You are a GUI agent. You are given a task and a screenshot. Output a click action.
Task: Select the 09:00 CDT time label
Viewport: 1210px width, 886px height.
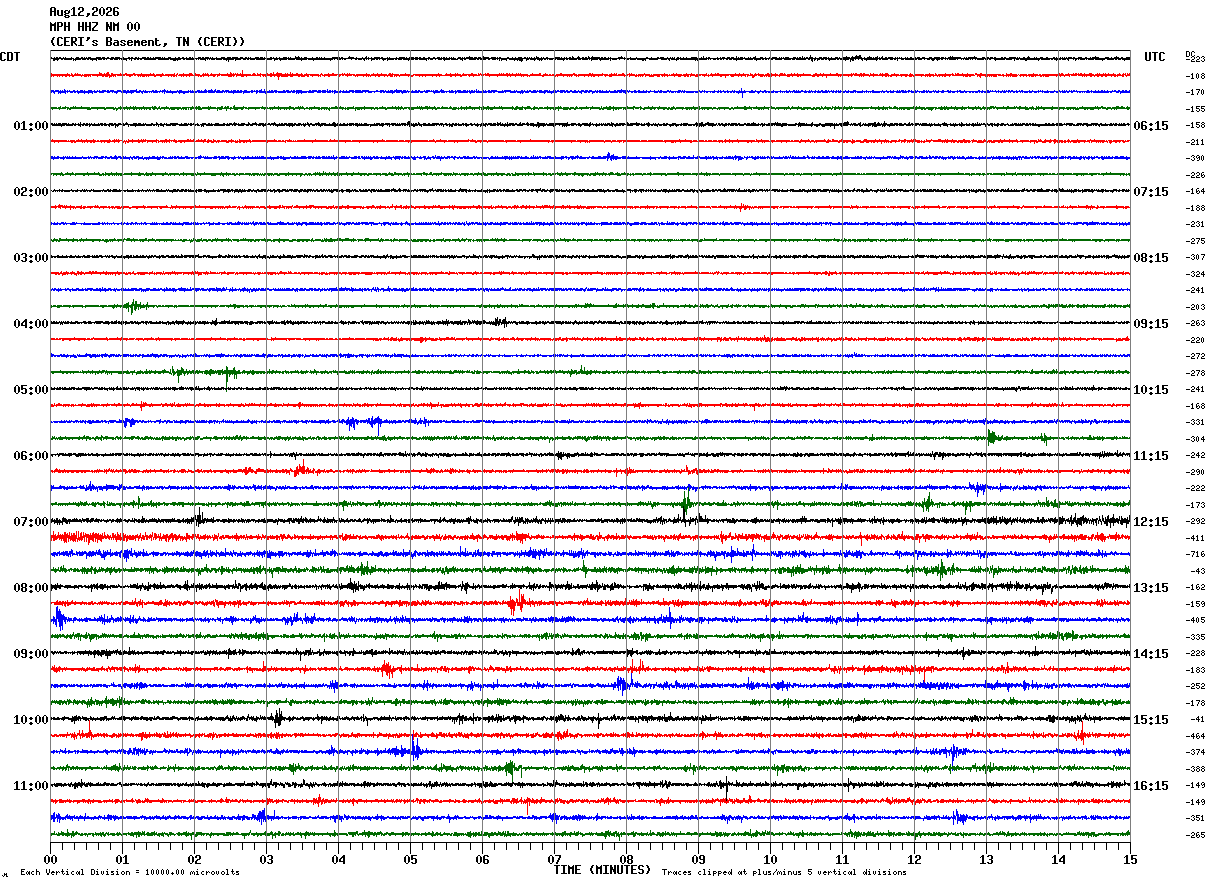(30, 654)
